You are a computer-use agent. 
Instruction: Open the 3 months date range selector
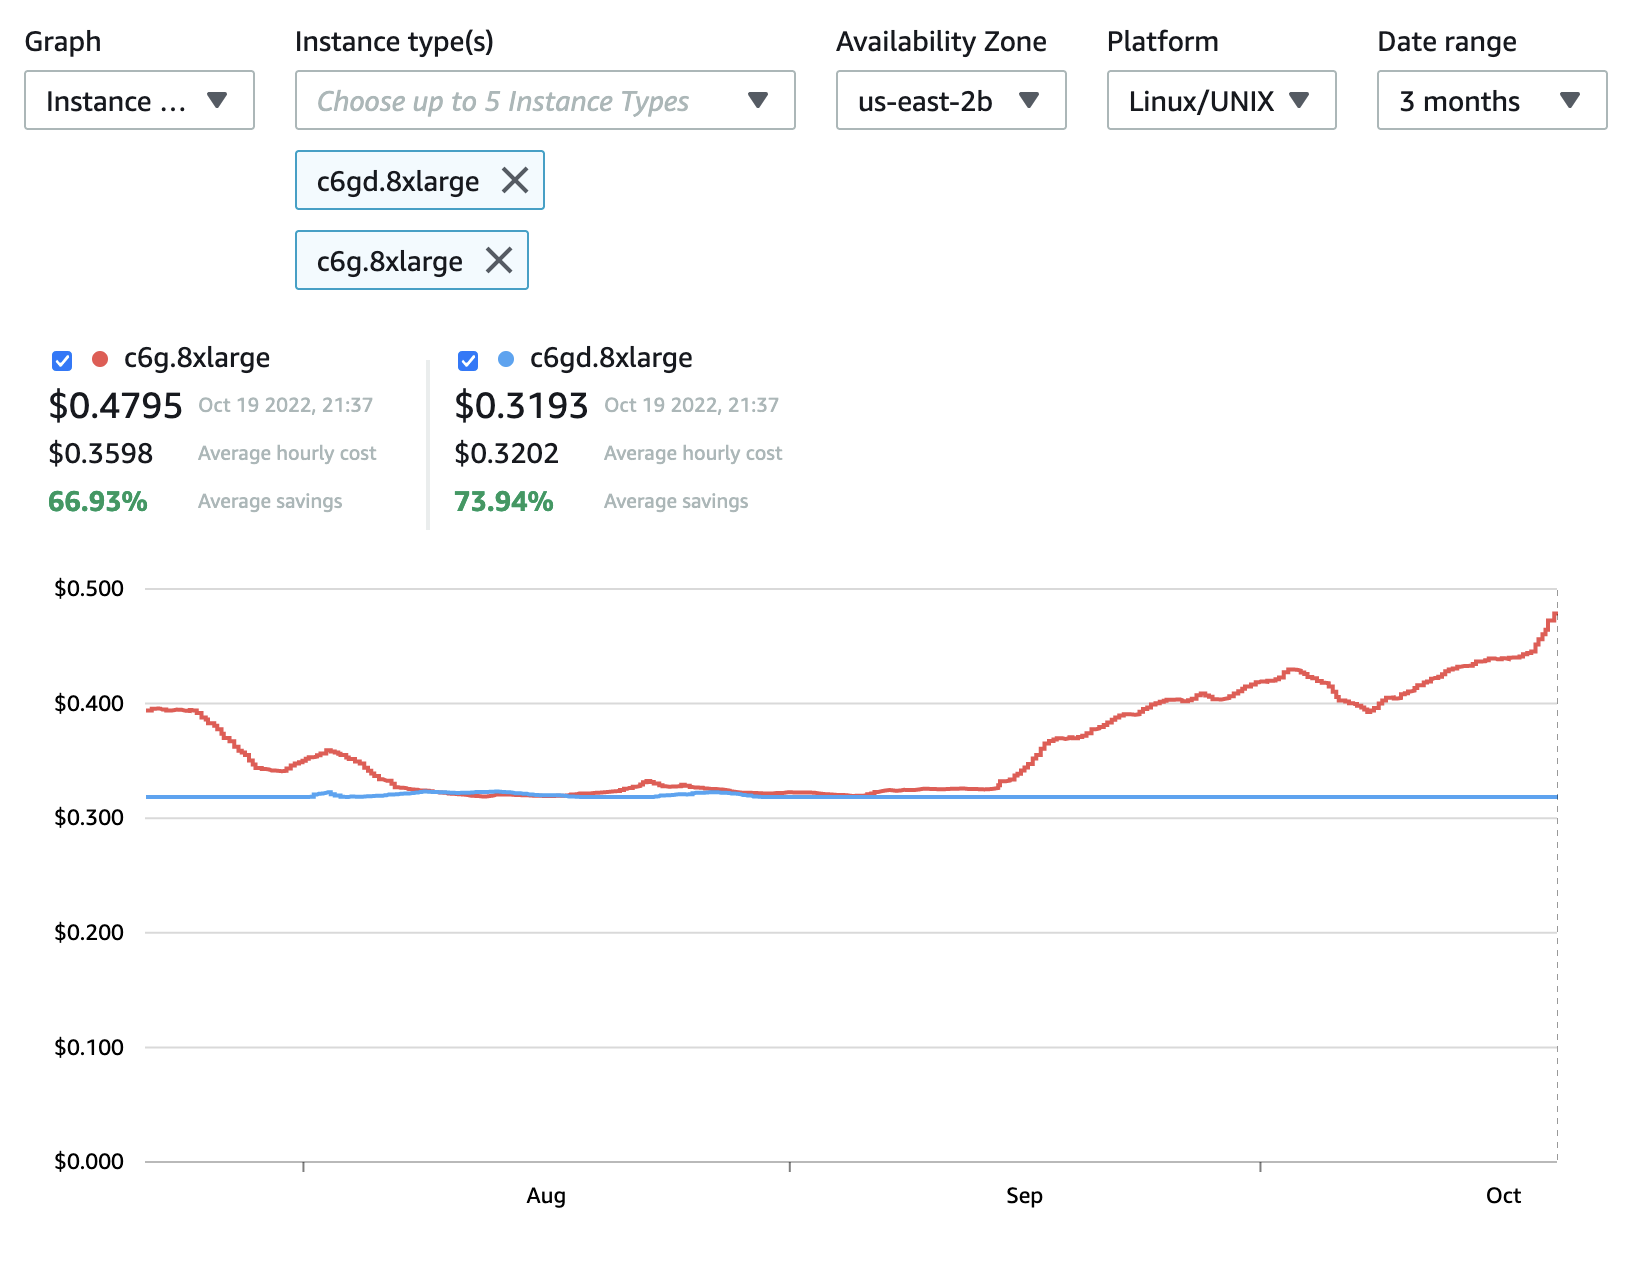coord(1489,100)
